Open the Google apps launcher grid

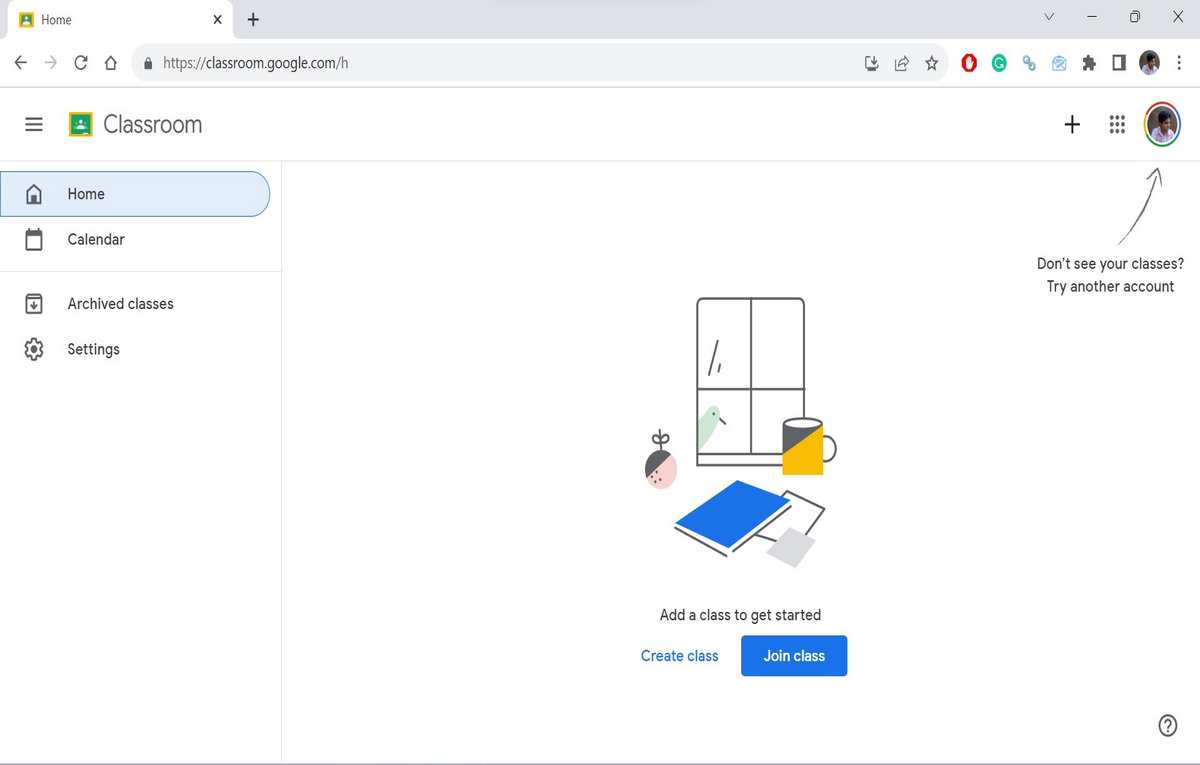[x=1117, y=124]
